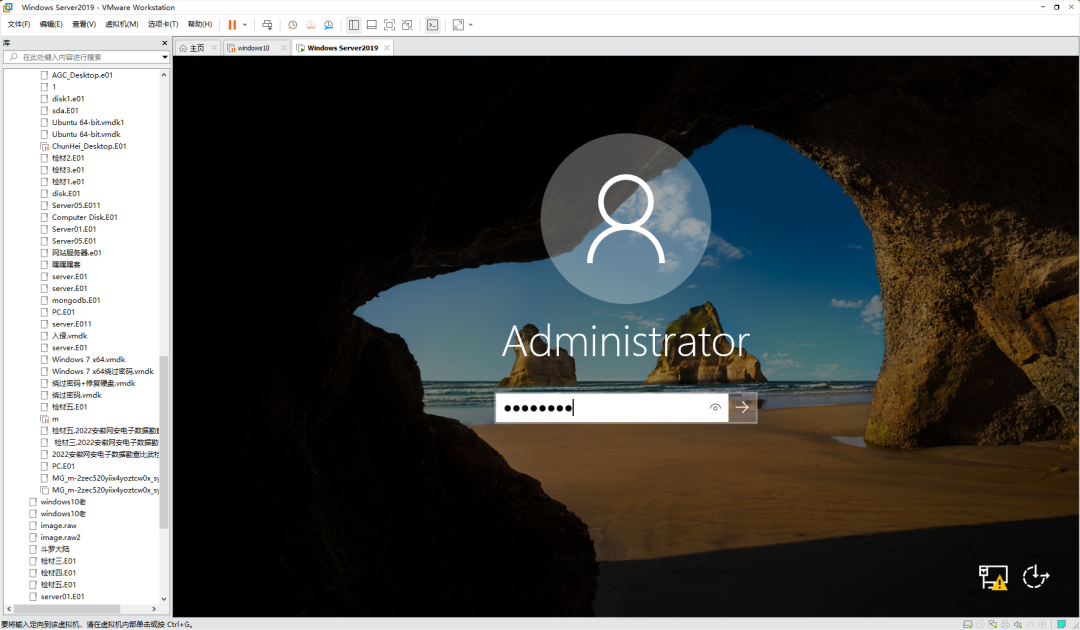Open the 帮助(H) menu
This screenshot has width=1080, height=630.
200,24
